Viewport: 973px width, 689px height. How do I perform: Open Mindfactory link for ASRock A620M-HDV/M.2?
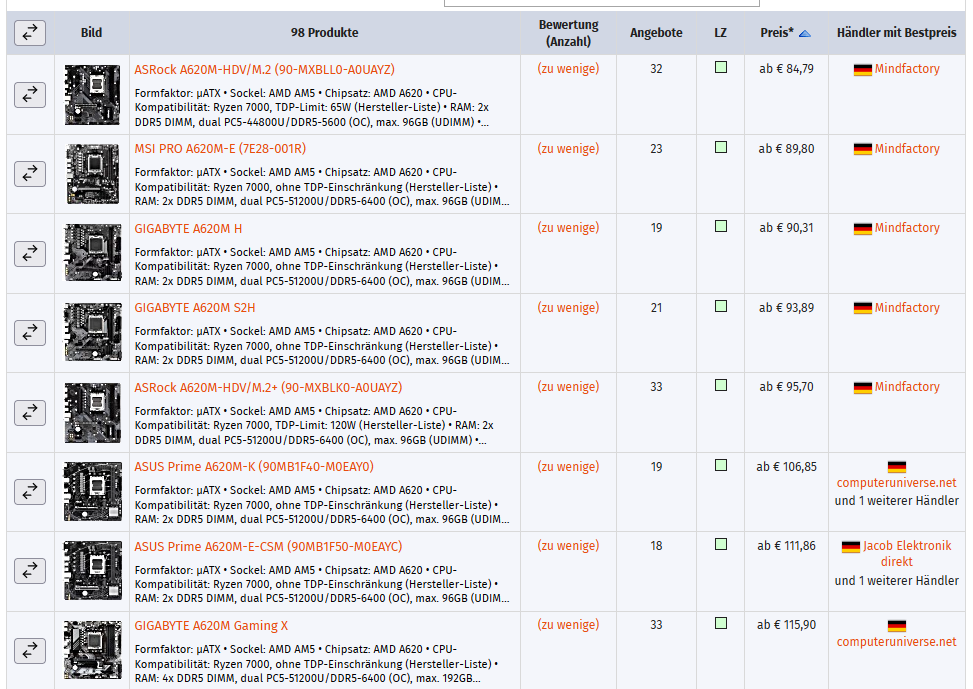(907, 69)
